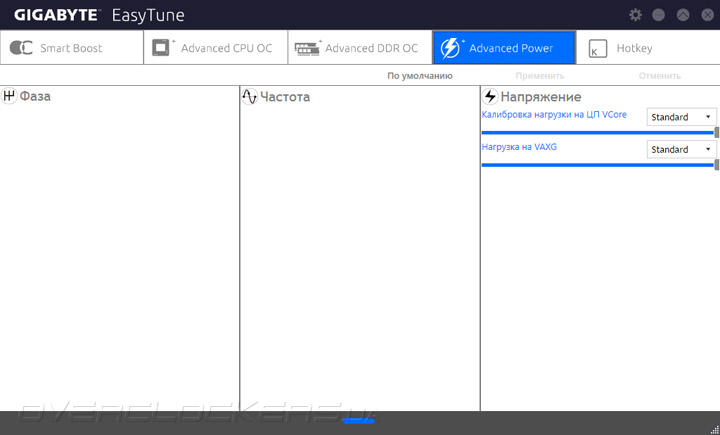
Task: Click the Напряжение heading text
Action: (541, 97)
